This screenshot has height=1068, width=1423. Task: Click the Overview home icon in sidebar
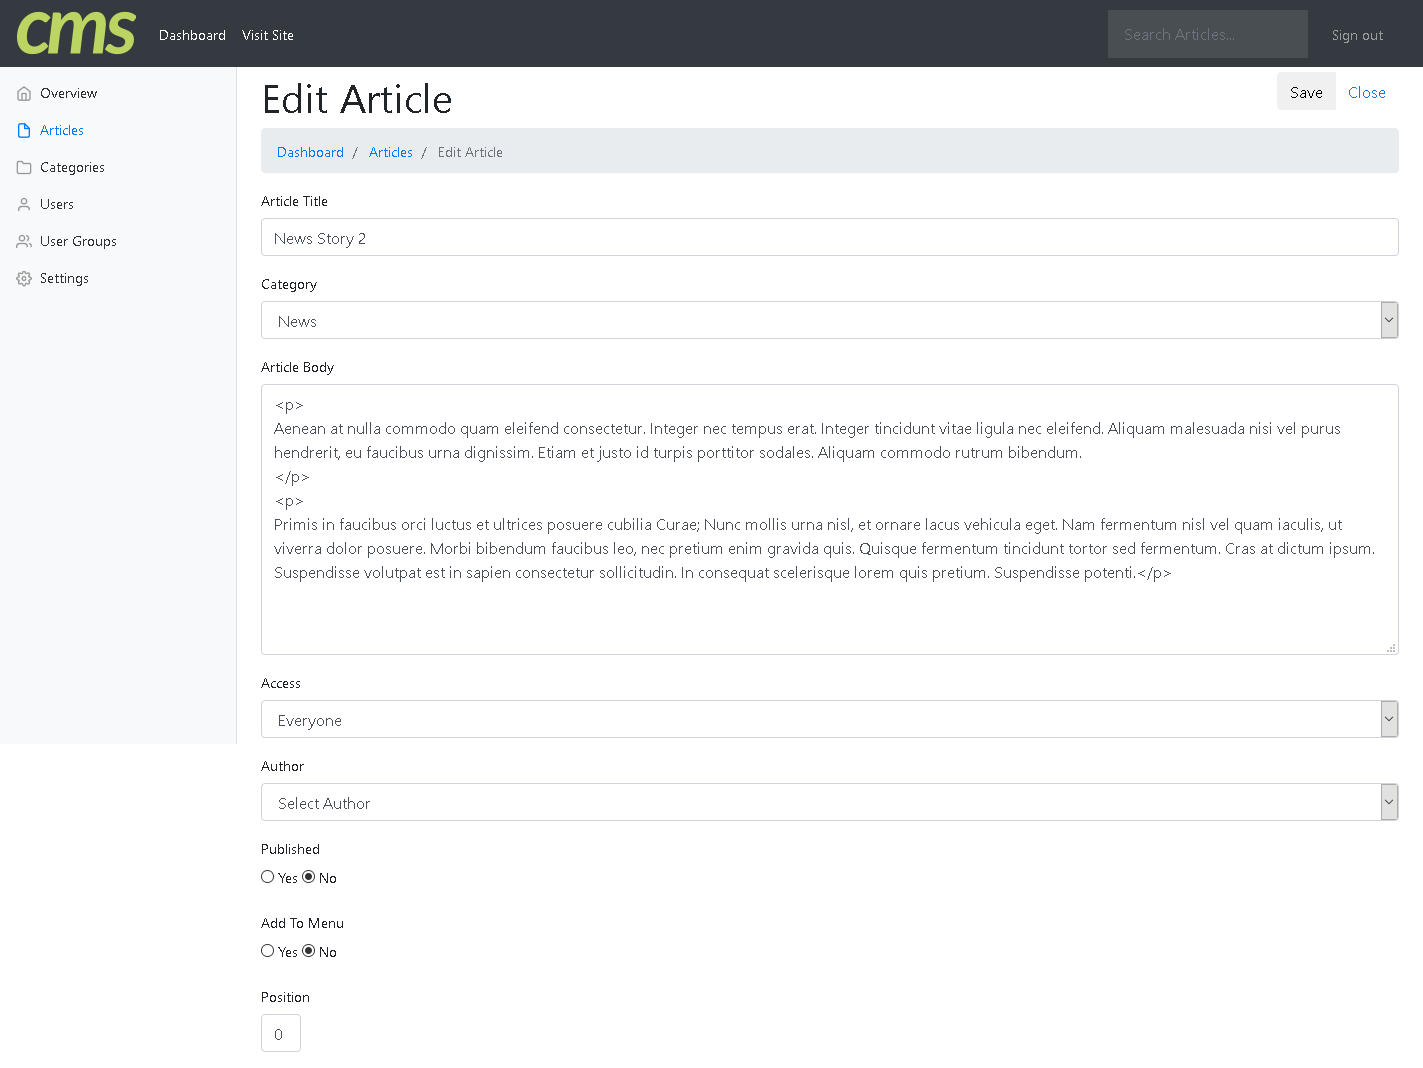point(24,94)
